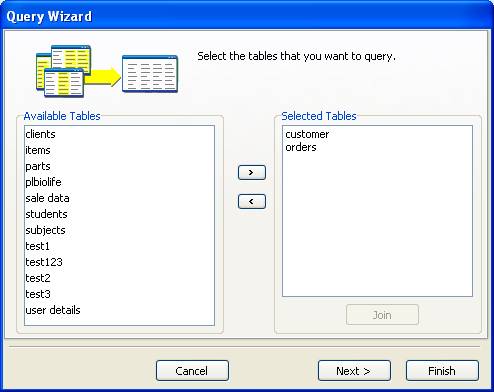Click the query wizard tables illustration
Viewport: 494px width, 392px height.
click(x=107, y=70)
